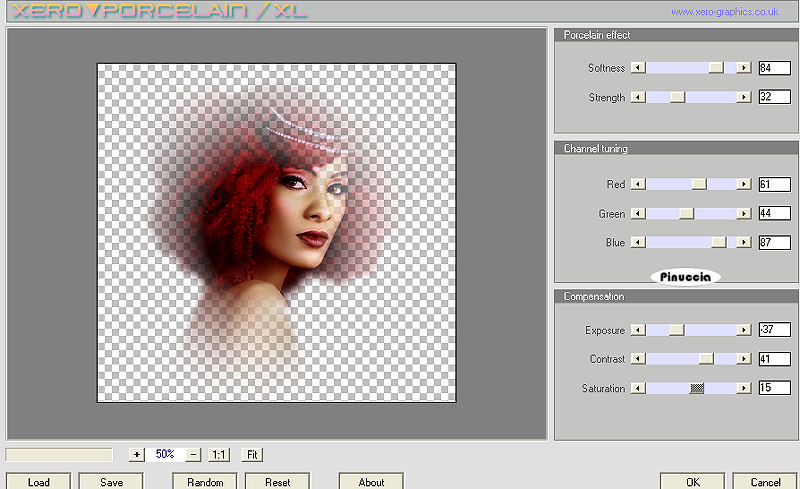Viewport: 800px width, 489px height.
Task: Cancel the Porcelain filter dialog
Action: pyautogui.click(x=765, y=481)
